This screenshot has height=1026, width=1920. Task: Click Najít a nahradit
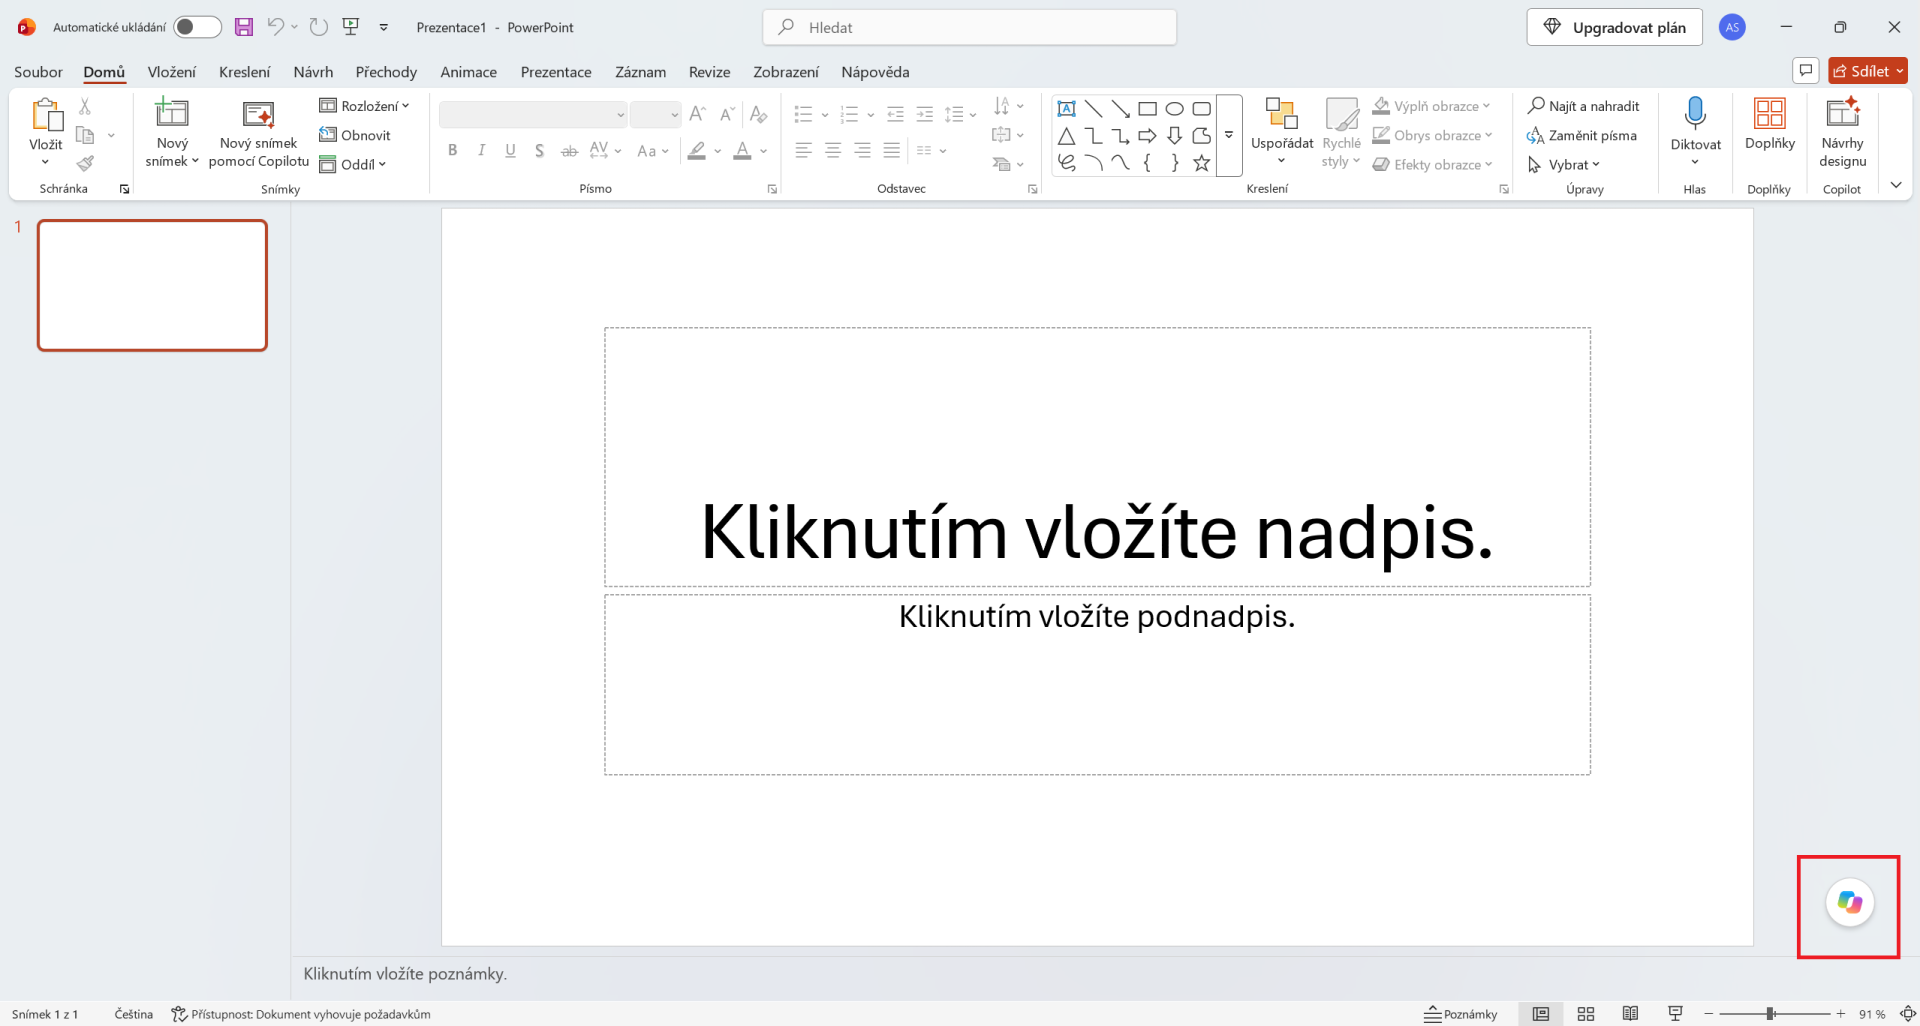click(1584, 106)
